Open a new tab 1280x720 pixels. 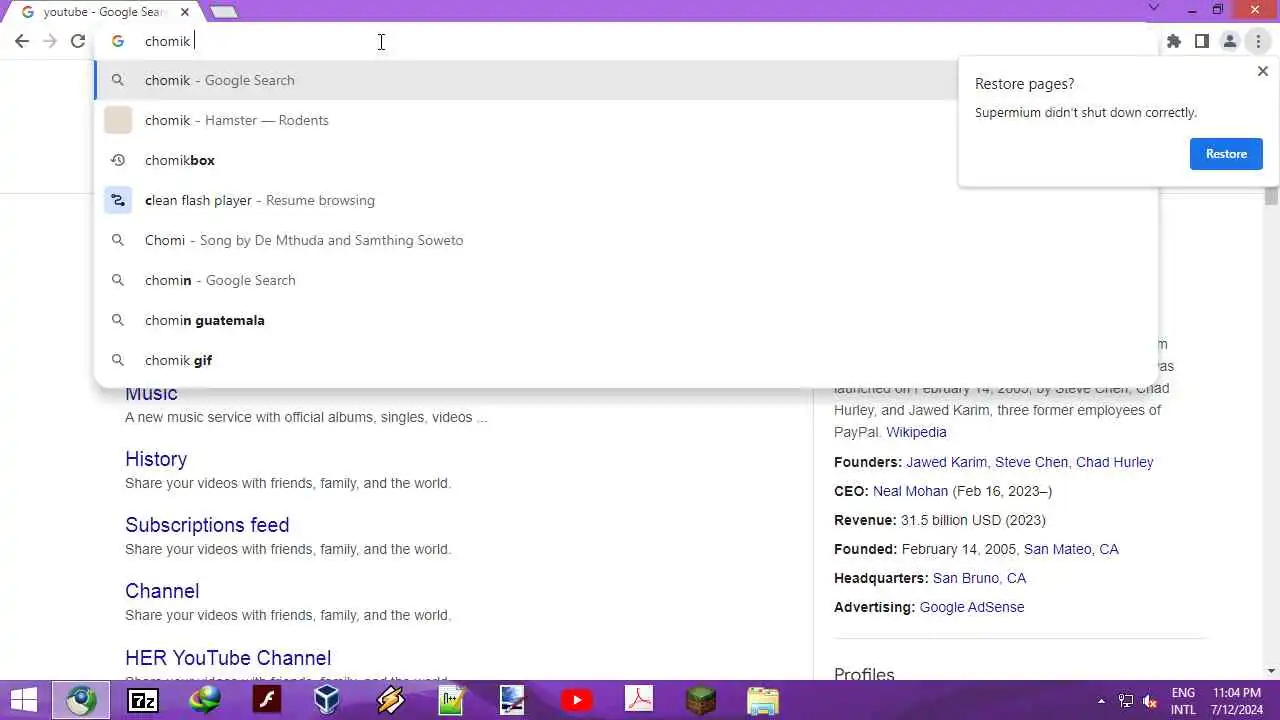click(224, 12)
